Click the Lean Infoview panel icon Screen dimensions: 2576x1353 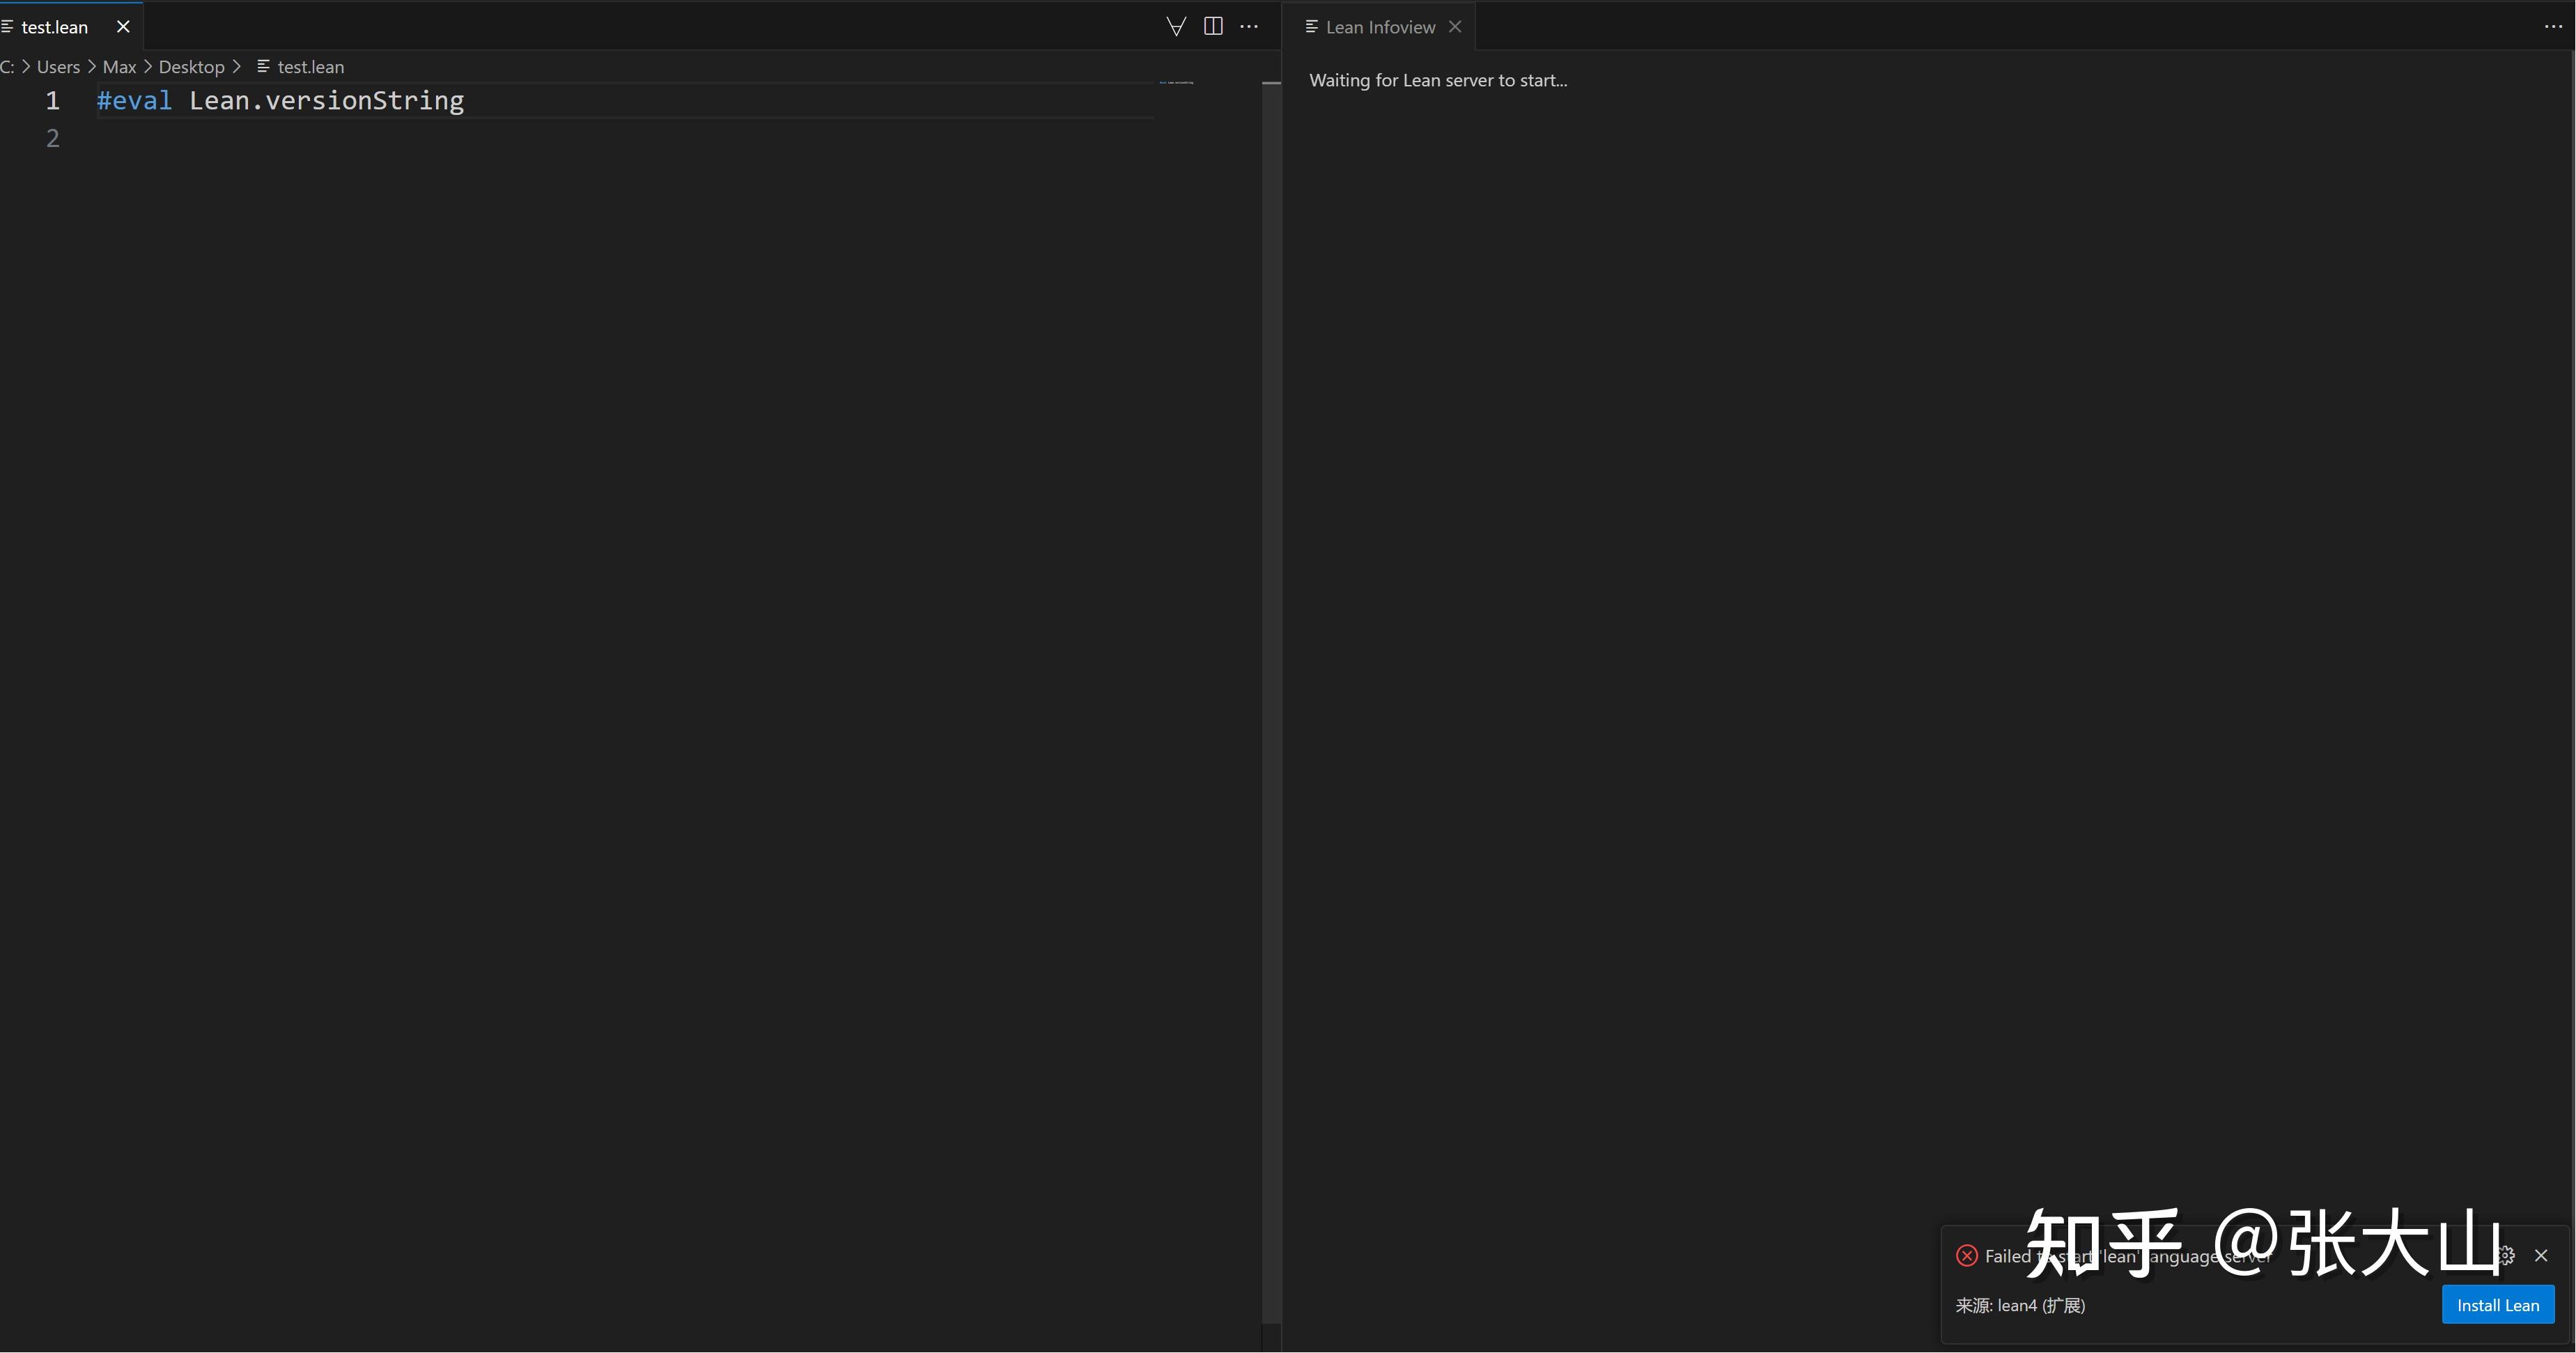click(x=1311, y=27)
